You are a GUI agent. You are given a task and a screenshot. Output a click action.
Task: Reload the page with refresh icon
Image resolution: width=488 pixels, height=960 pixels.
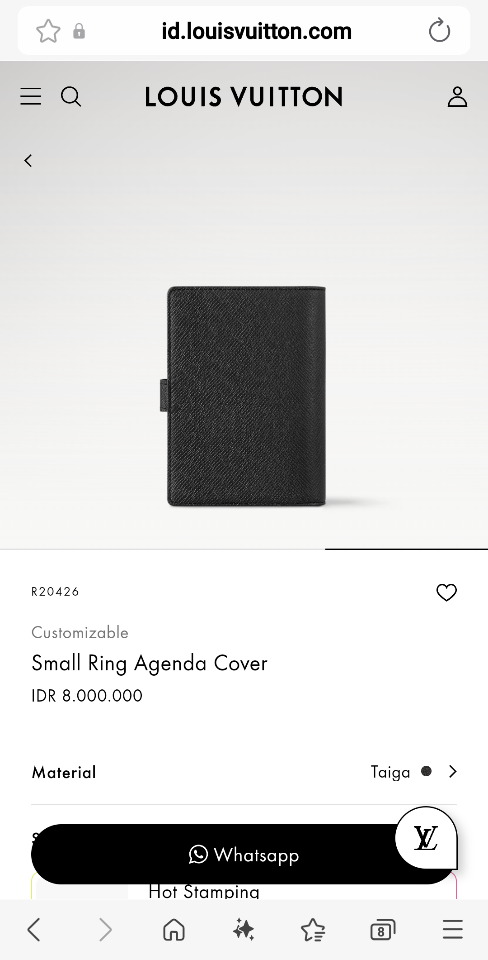tap(439, 31)
